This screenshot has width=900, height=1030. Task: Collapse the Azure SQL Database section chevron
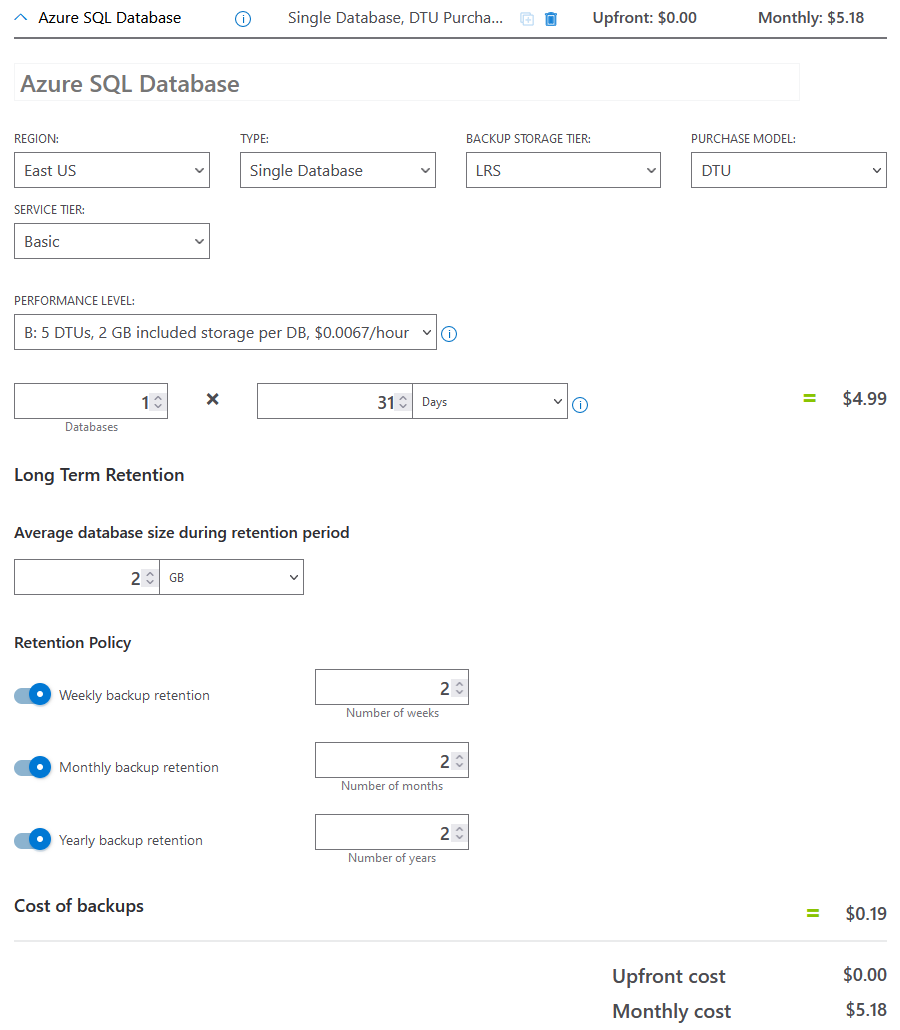coord(21,18)
